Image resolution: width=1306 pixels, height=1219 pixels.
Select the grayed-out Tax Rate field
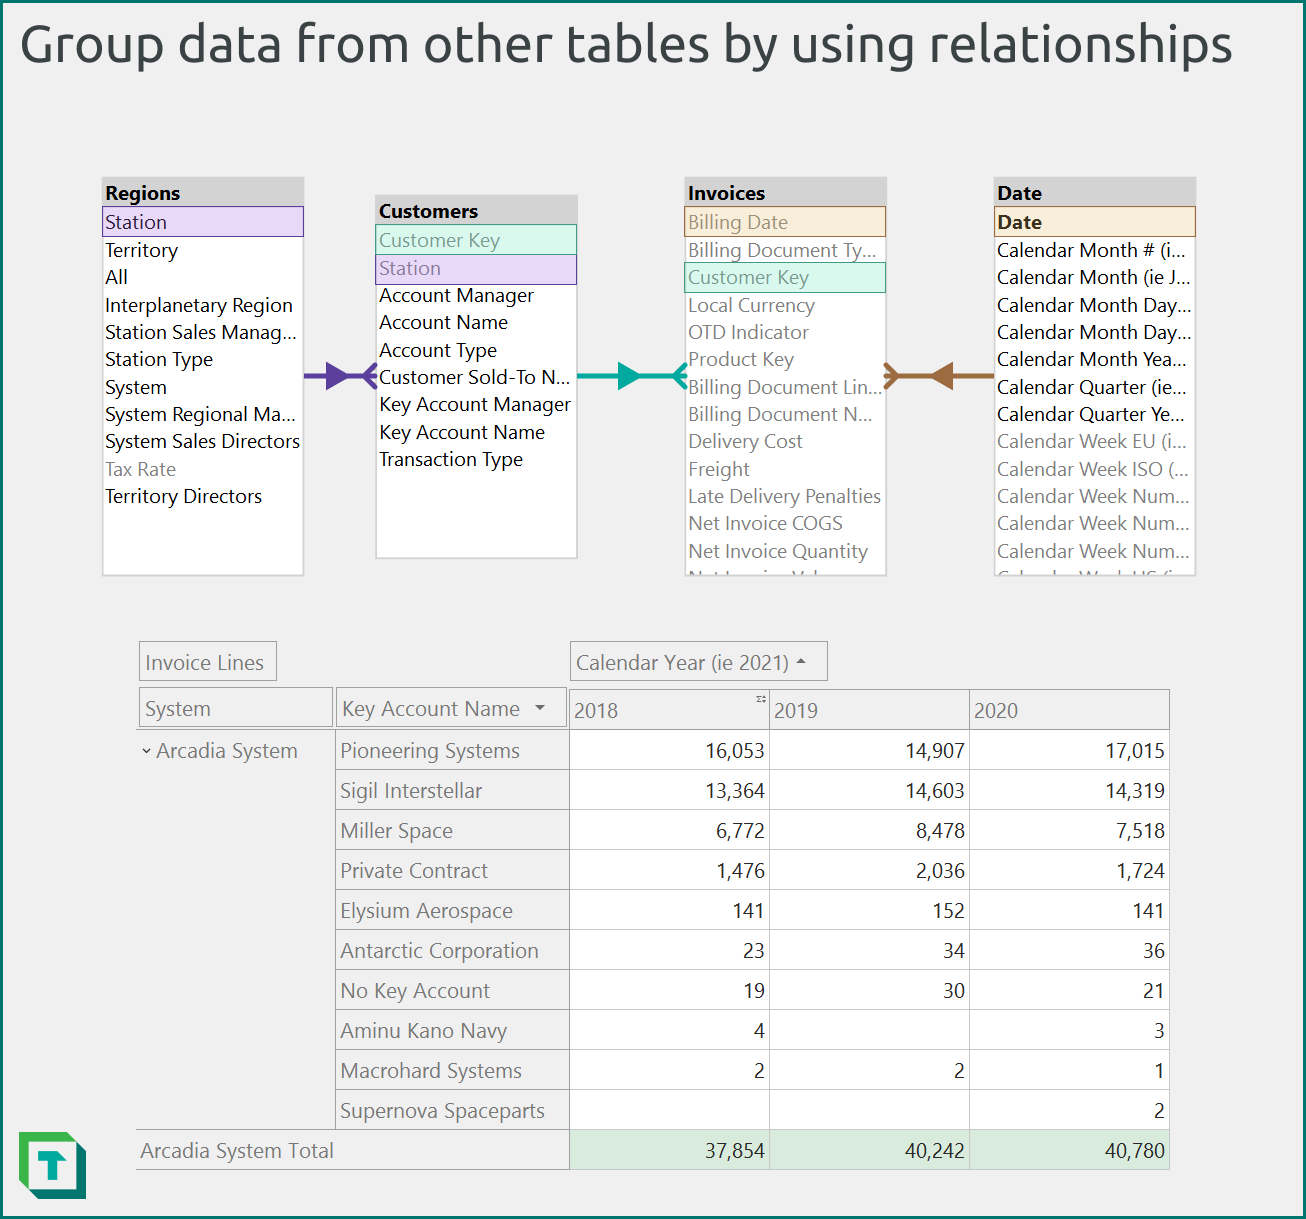(141, 468)
